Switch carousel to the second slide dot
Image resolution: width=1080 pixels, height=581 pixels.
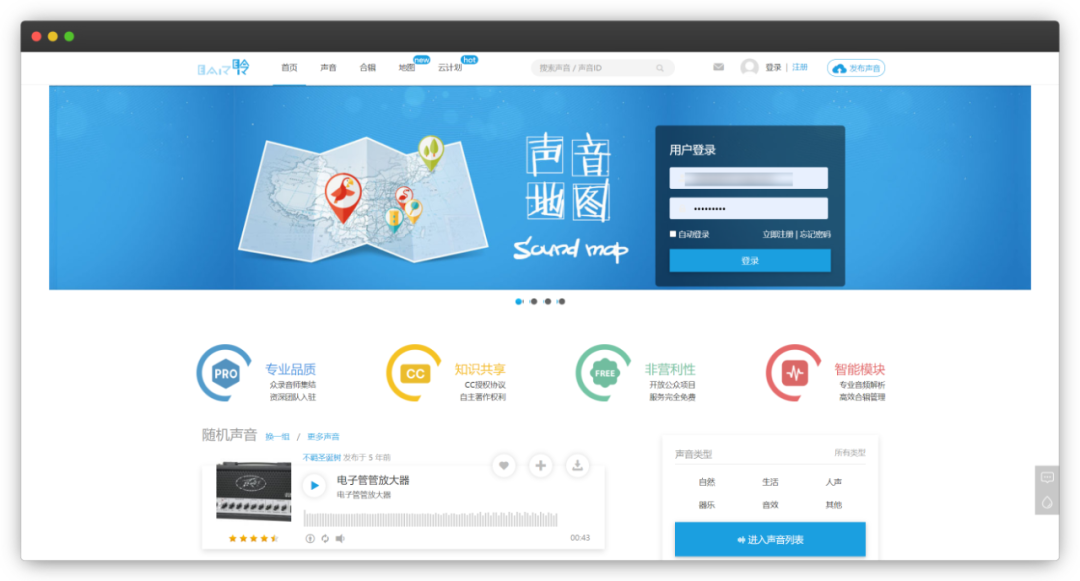click(x=534, y=301)
